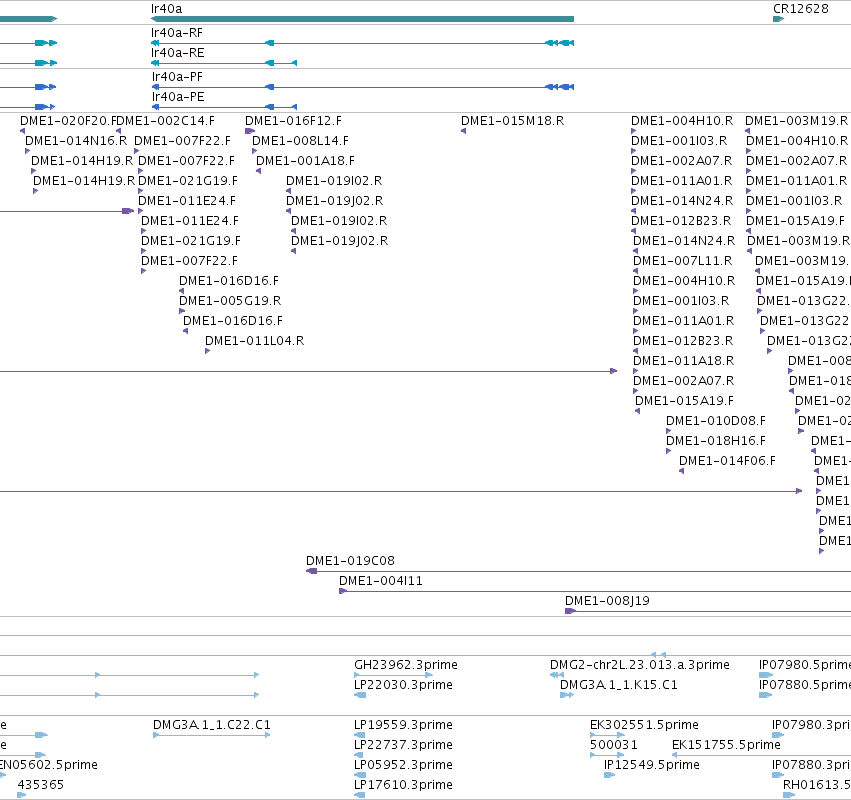The image size is (851, 800).
Task: Click the DME1-005G19.R read label
Action: (230, 301)
